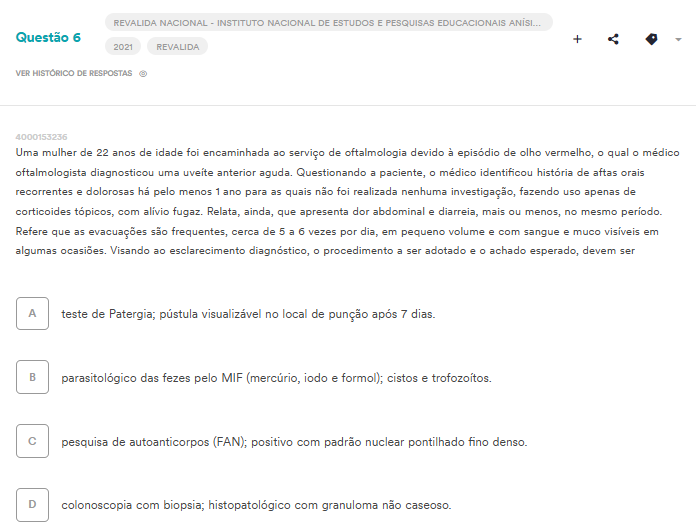696x531 pixels.
Task: Pick answer option D box
Action: [x=32, y=504]
